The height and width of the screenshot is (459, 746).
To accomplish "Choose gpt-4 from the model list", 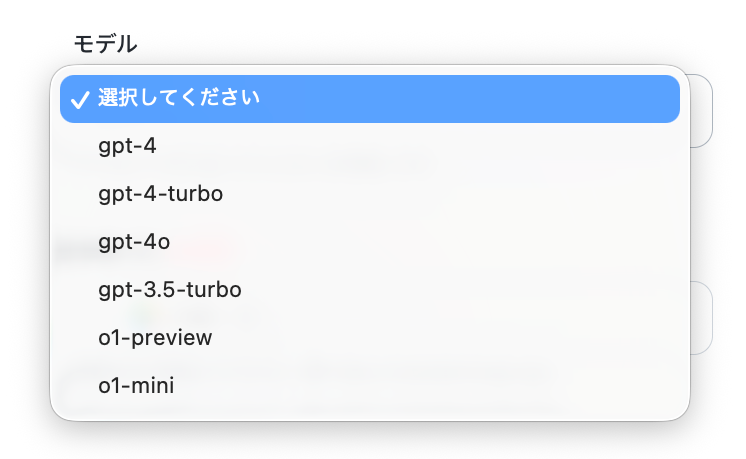I will point(370,146).
